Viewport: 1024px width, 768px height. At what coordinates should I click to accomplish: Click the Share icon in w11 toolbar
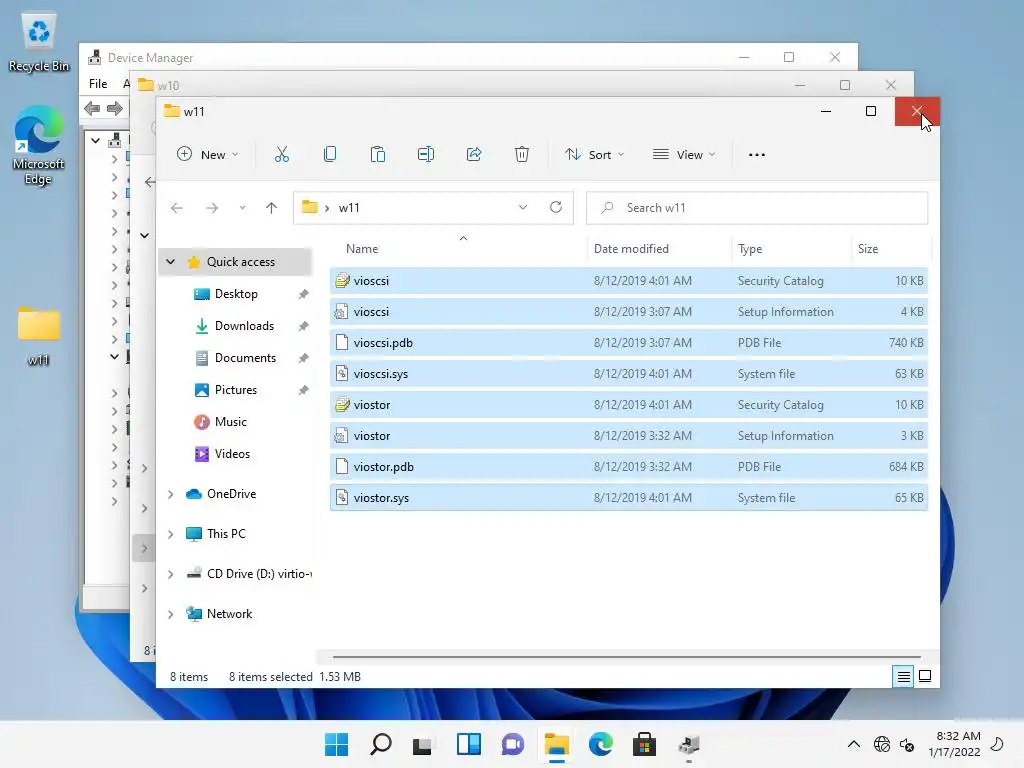[x=474, y=155]
